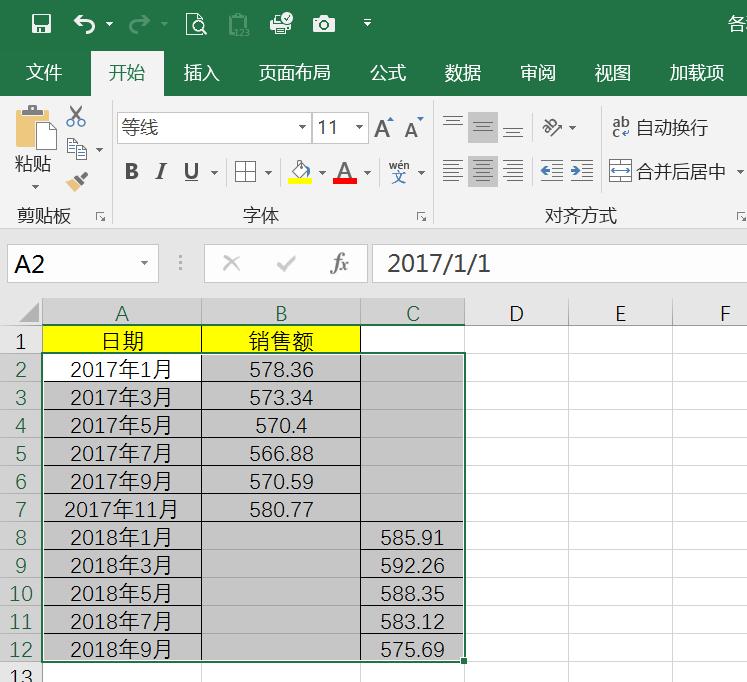Select column E header

(620, 313)
